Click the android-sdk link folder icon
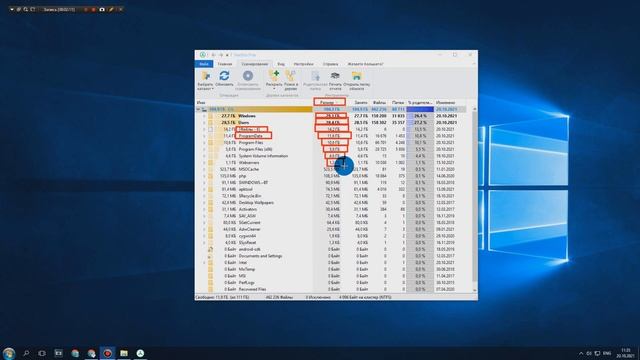This screenshot has height=360, width=640. coord(211,249)
